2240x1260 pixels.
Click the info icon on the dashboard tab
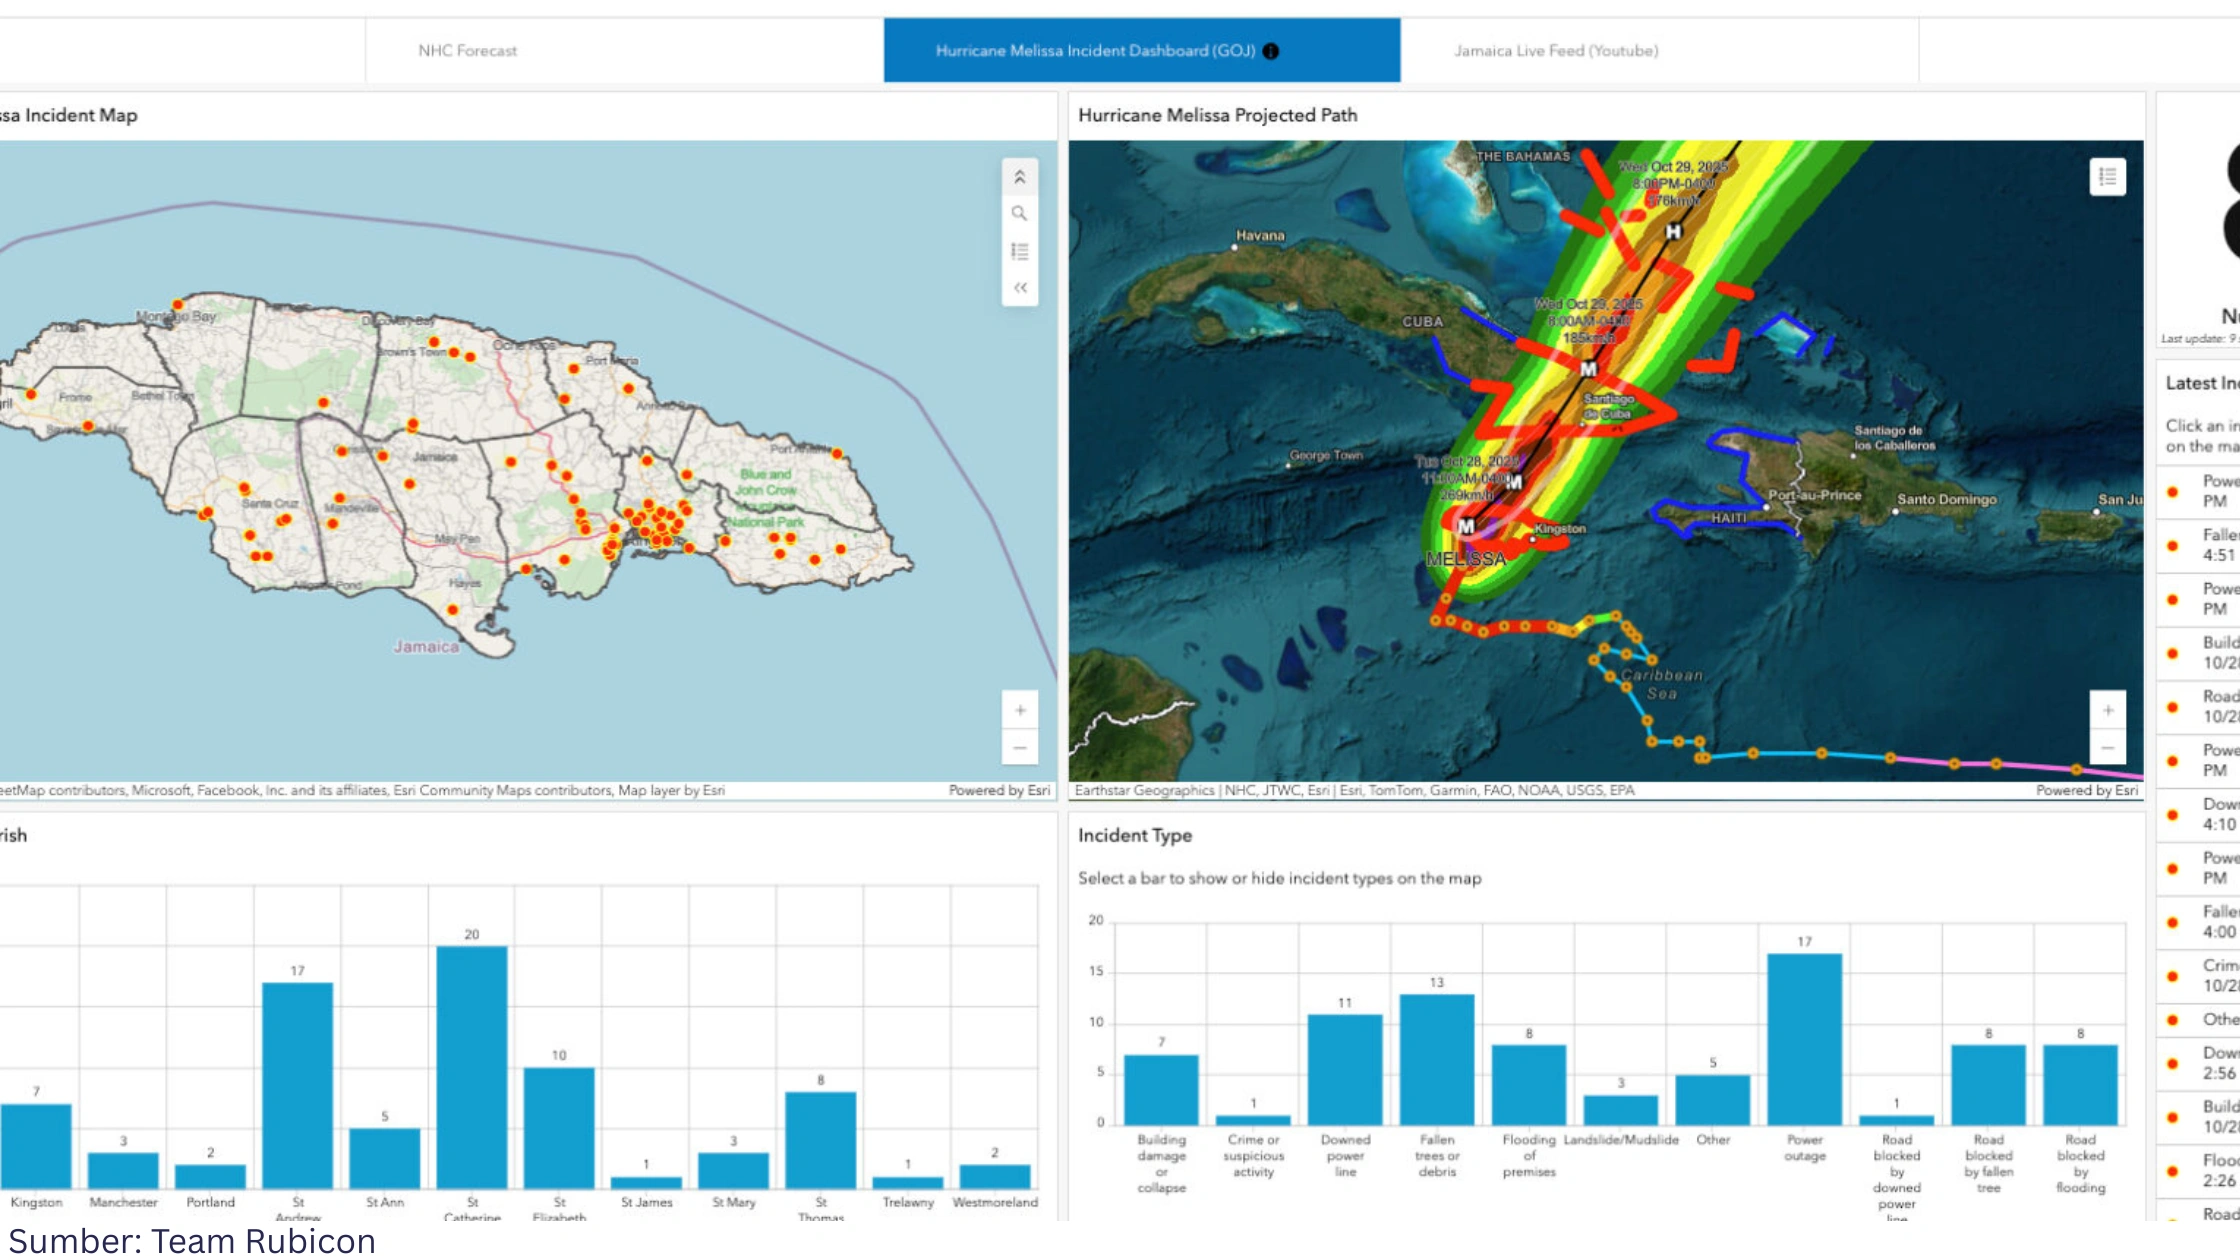coord(1271,51)
